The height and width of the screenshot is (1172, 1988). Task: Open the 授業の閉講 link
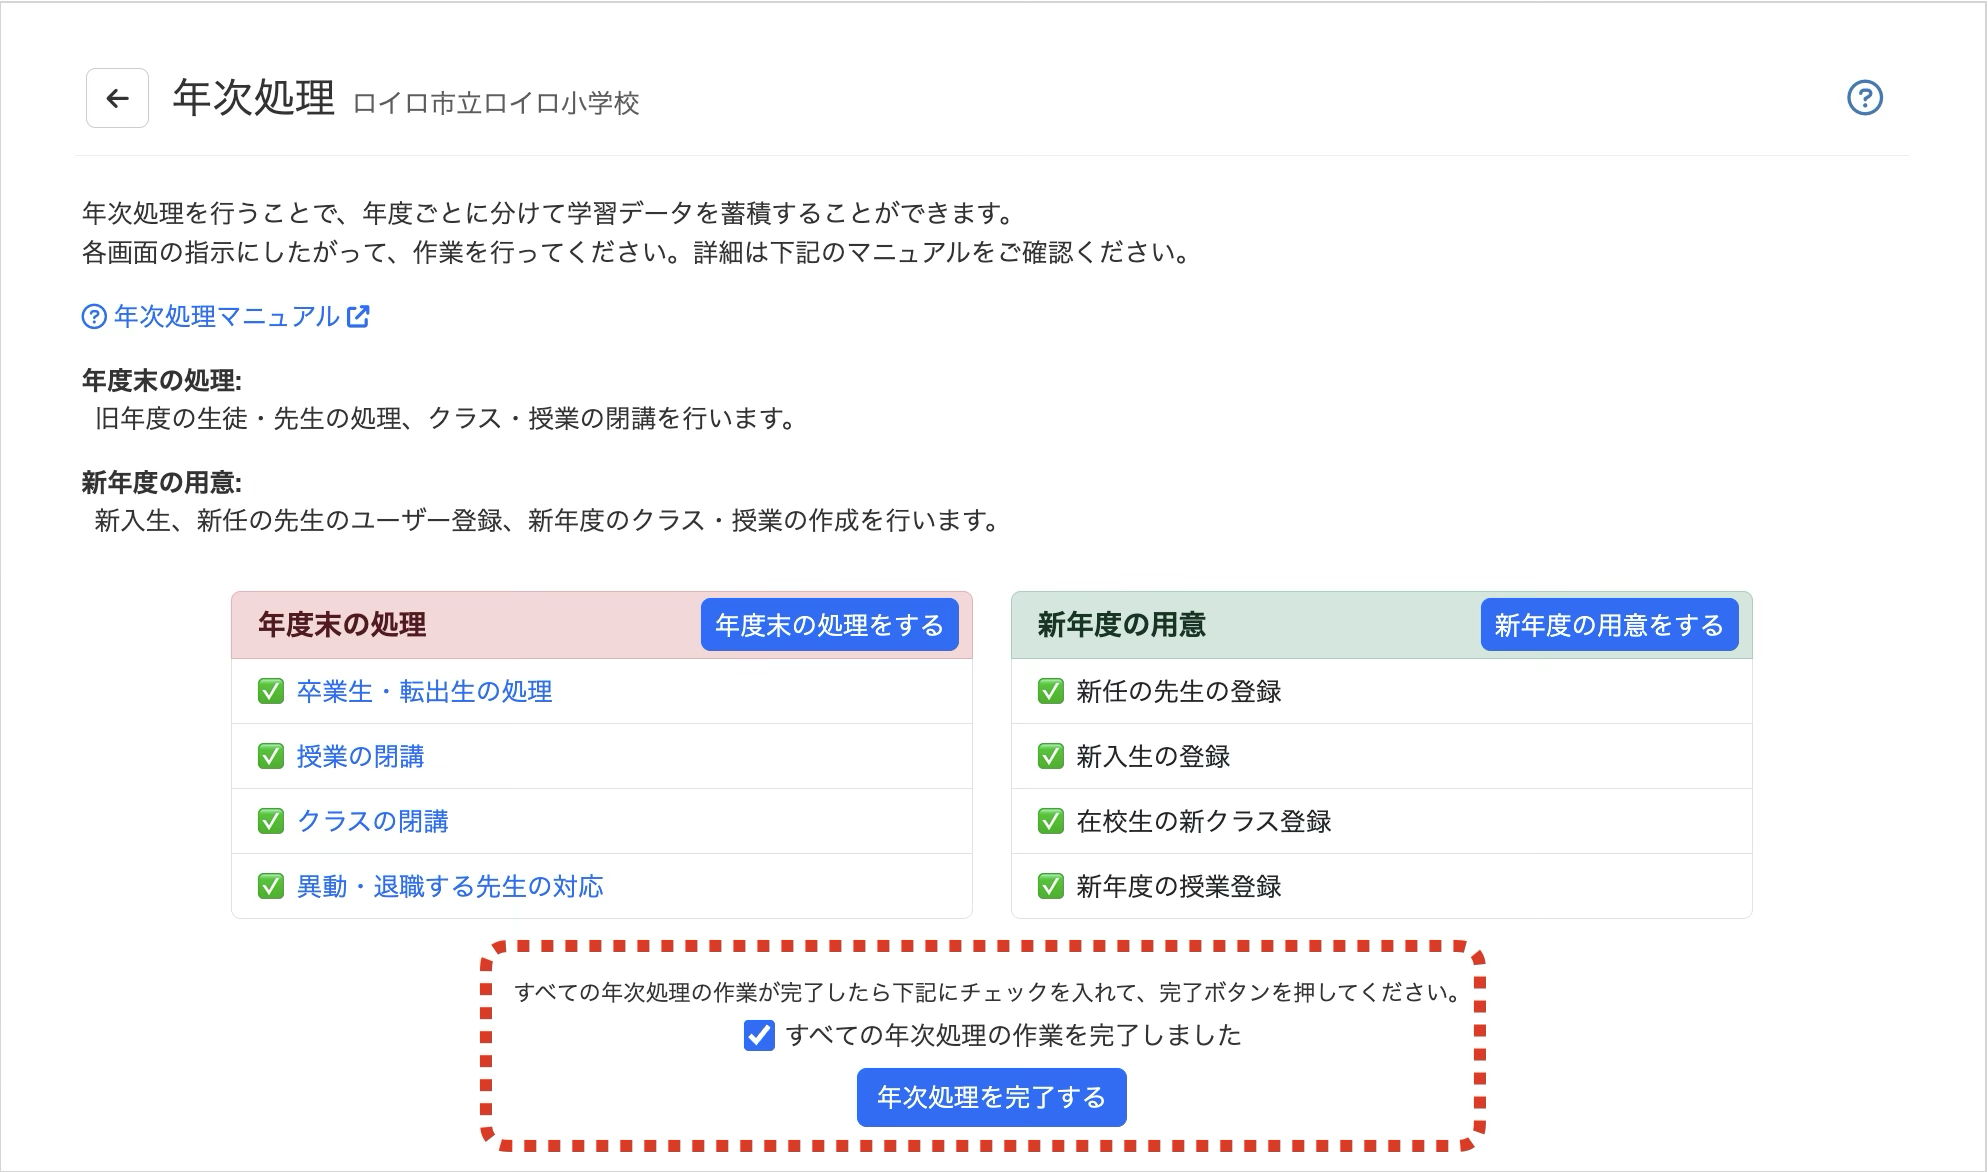point(360,757)
